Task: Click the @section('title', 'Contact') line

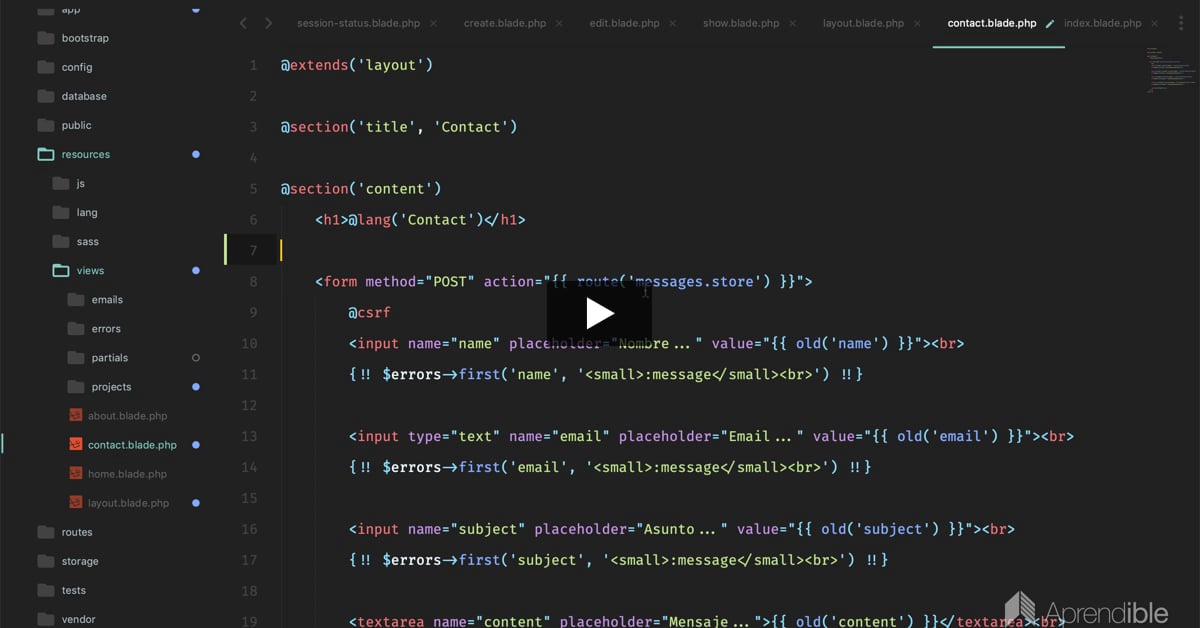Action: click(x=399, y=127)
